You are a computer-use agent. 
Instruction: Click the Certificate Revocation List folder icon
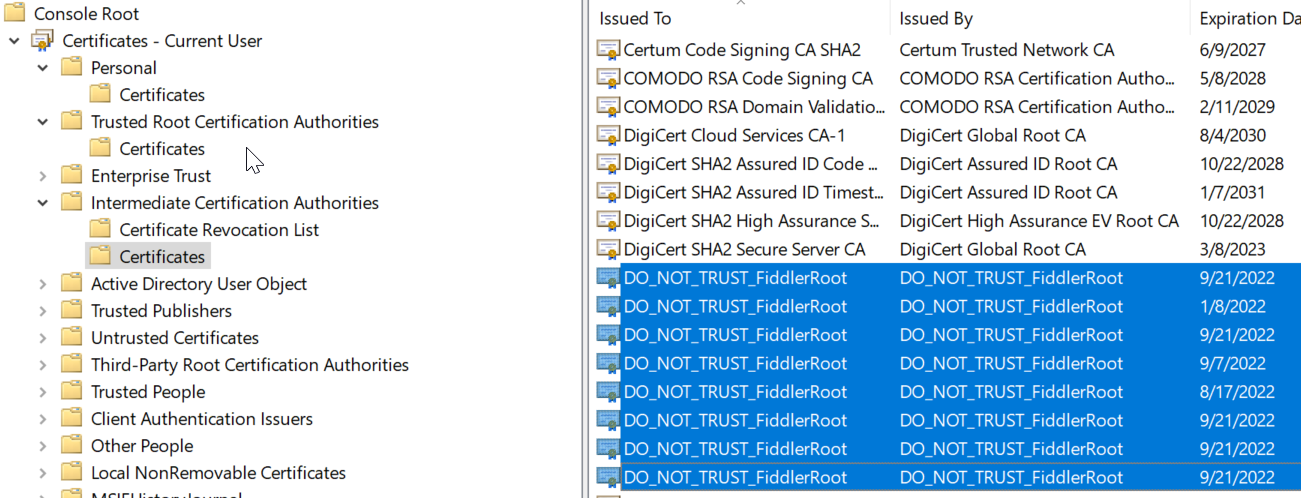coord(100,230)
